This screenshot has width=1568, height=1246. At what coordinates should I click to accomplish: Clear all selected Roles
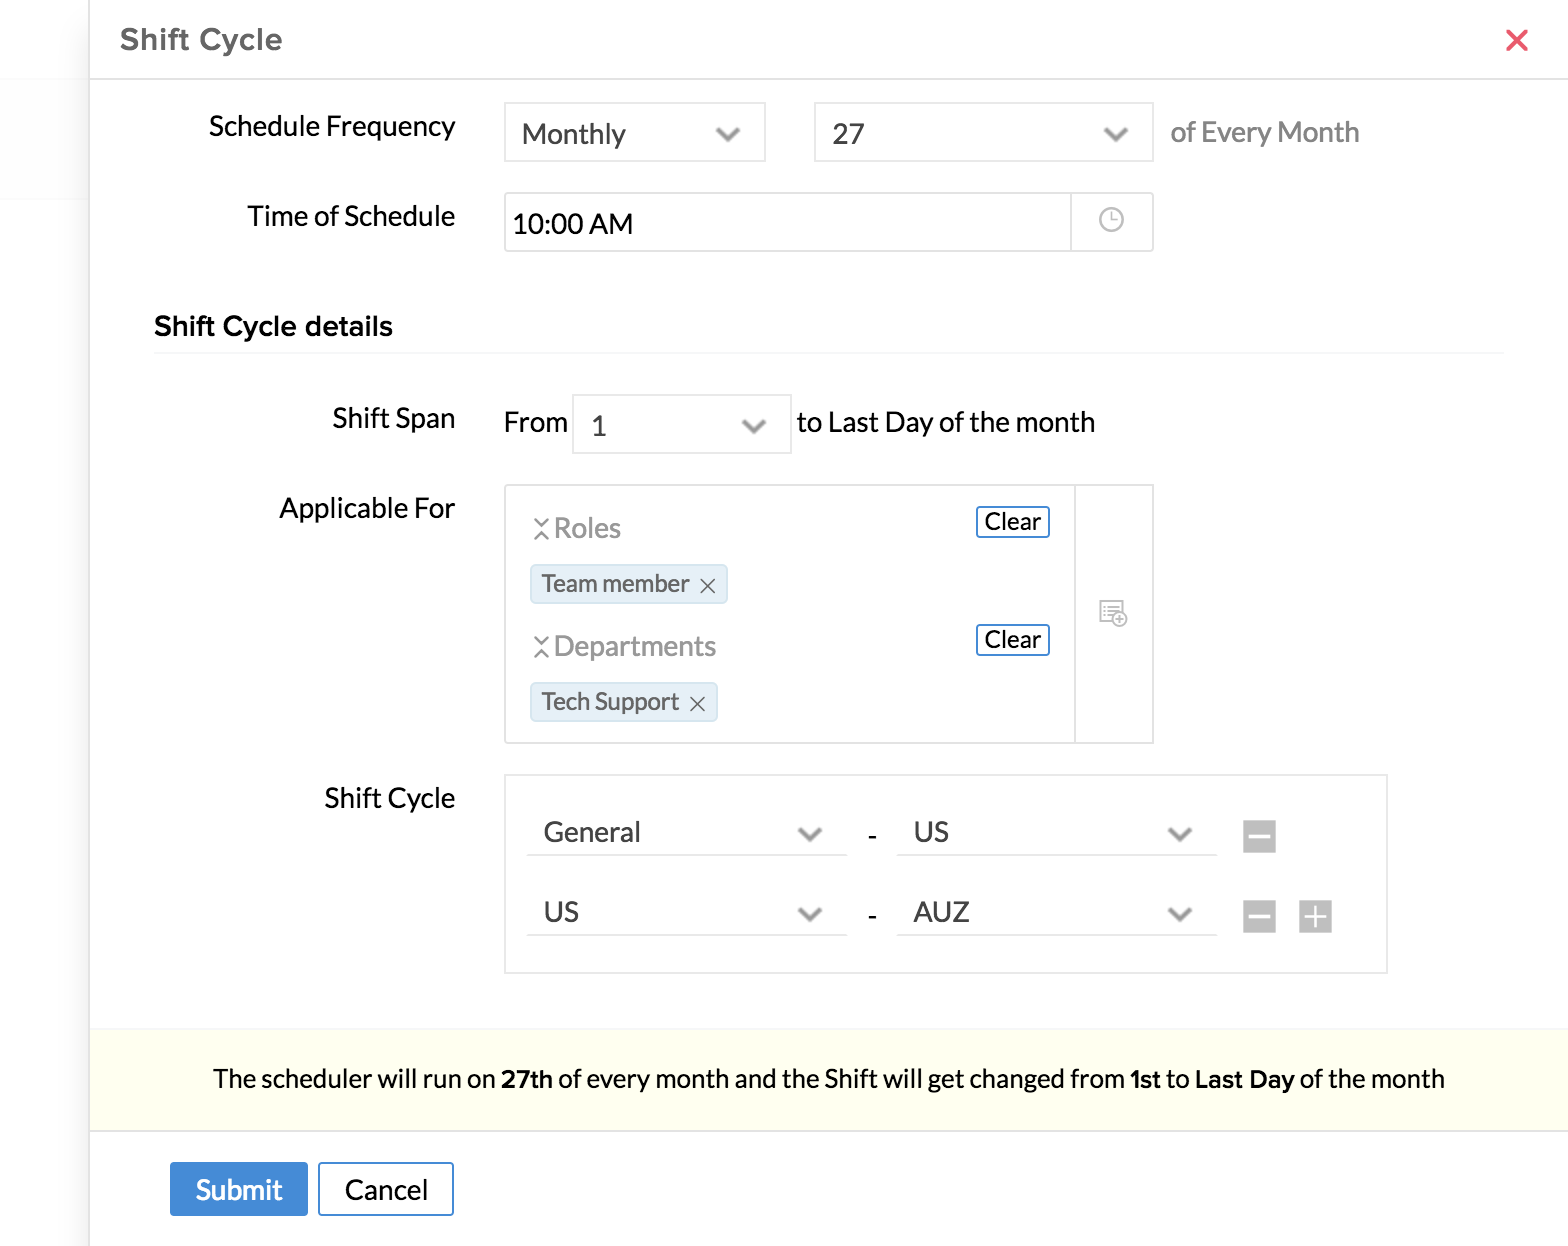point(1012,522)
